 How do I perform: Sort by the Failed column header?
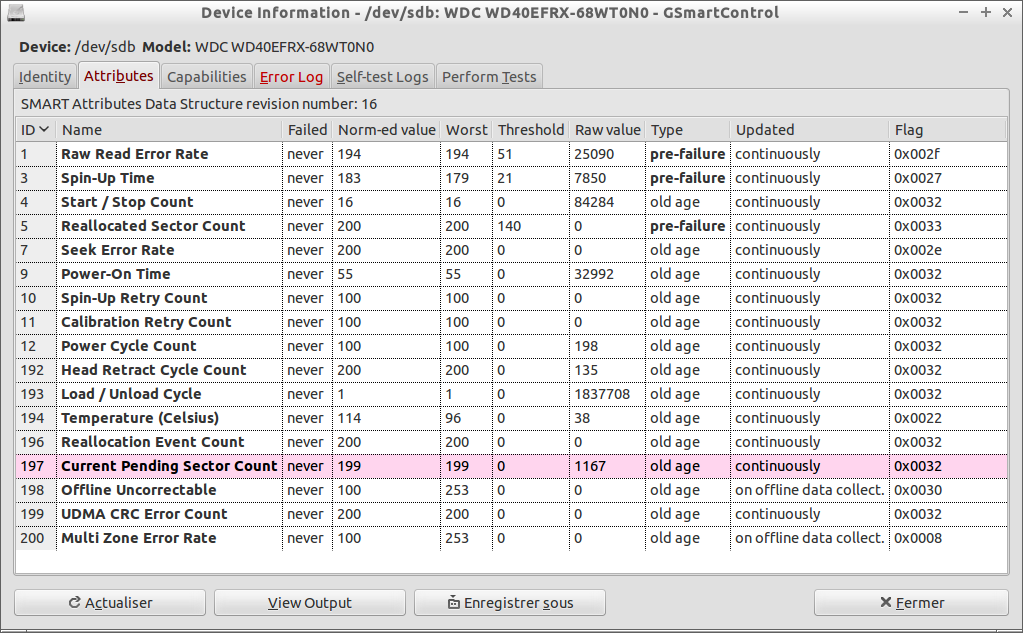(307, 130)
